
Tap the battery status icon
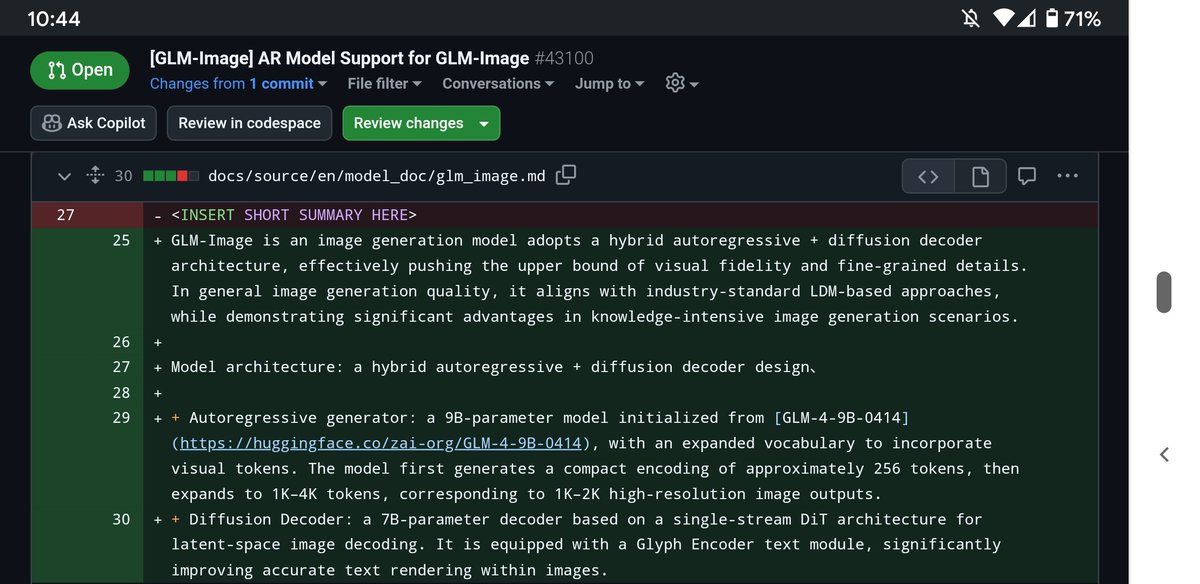coord(1050,18)
